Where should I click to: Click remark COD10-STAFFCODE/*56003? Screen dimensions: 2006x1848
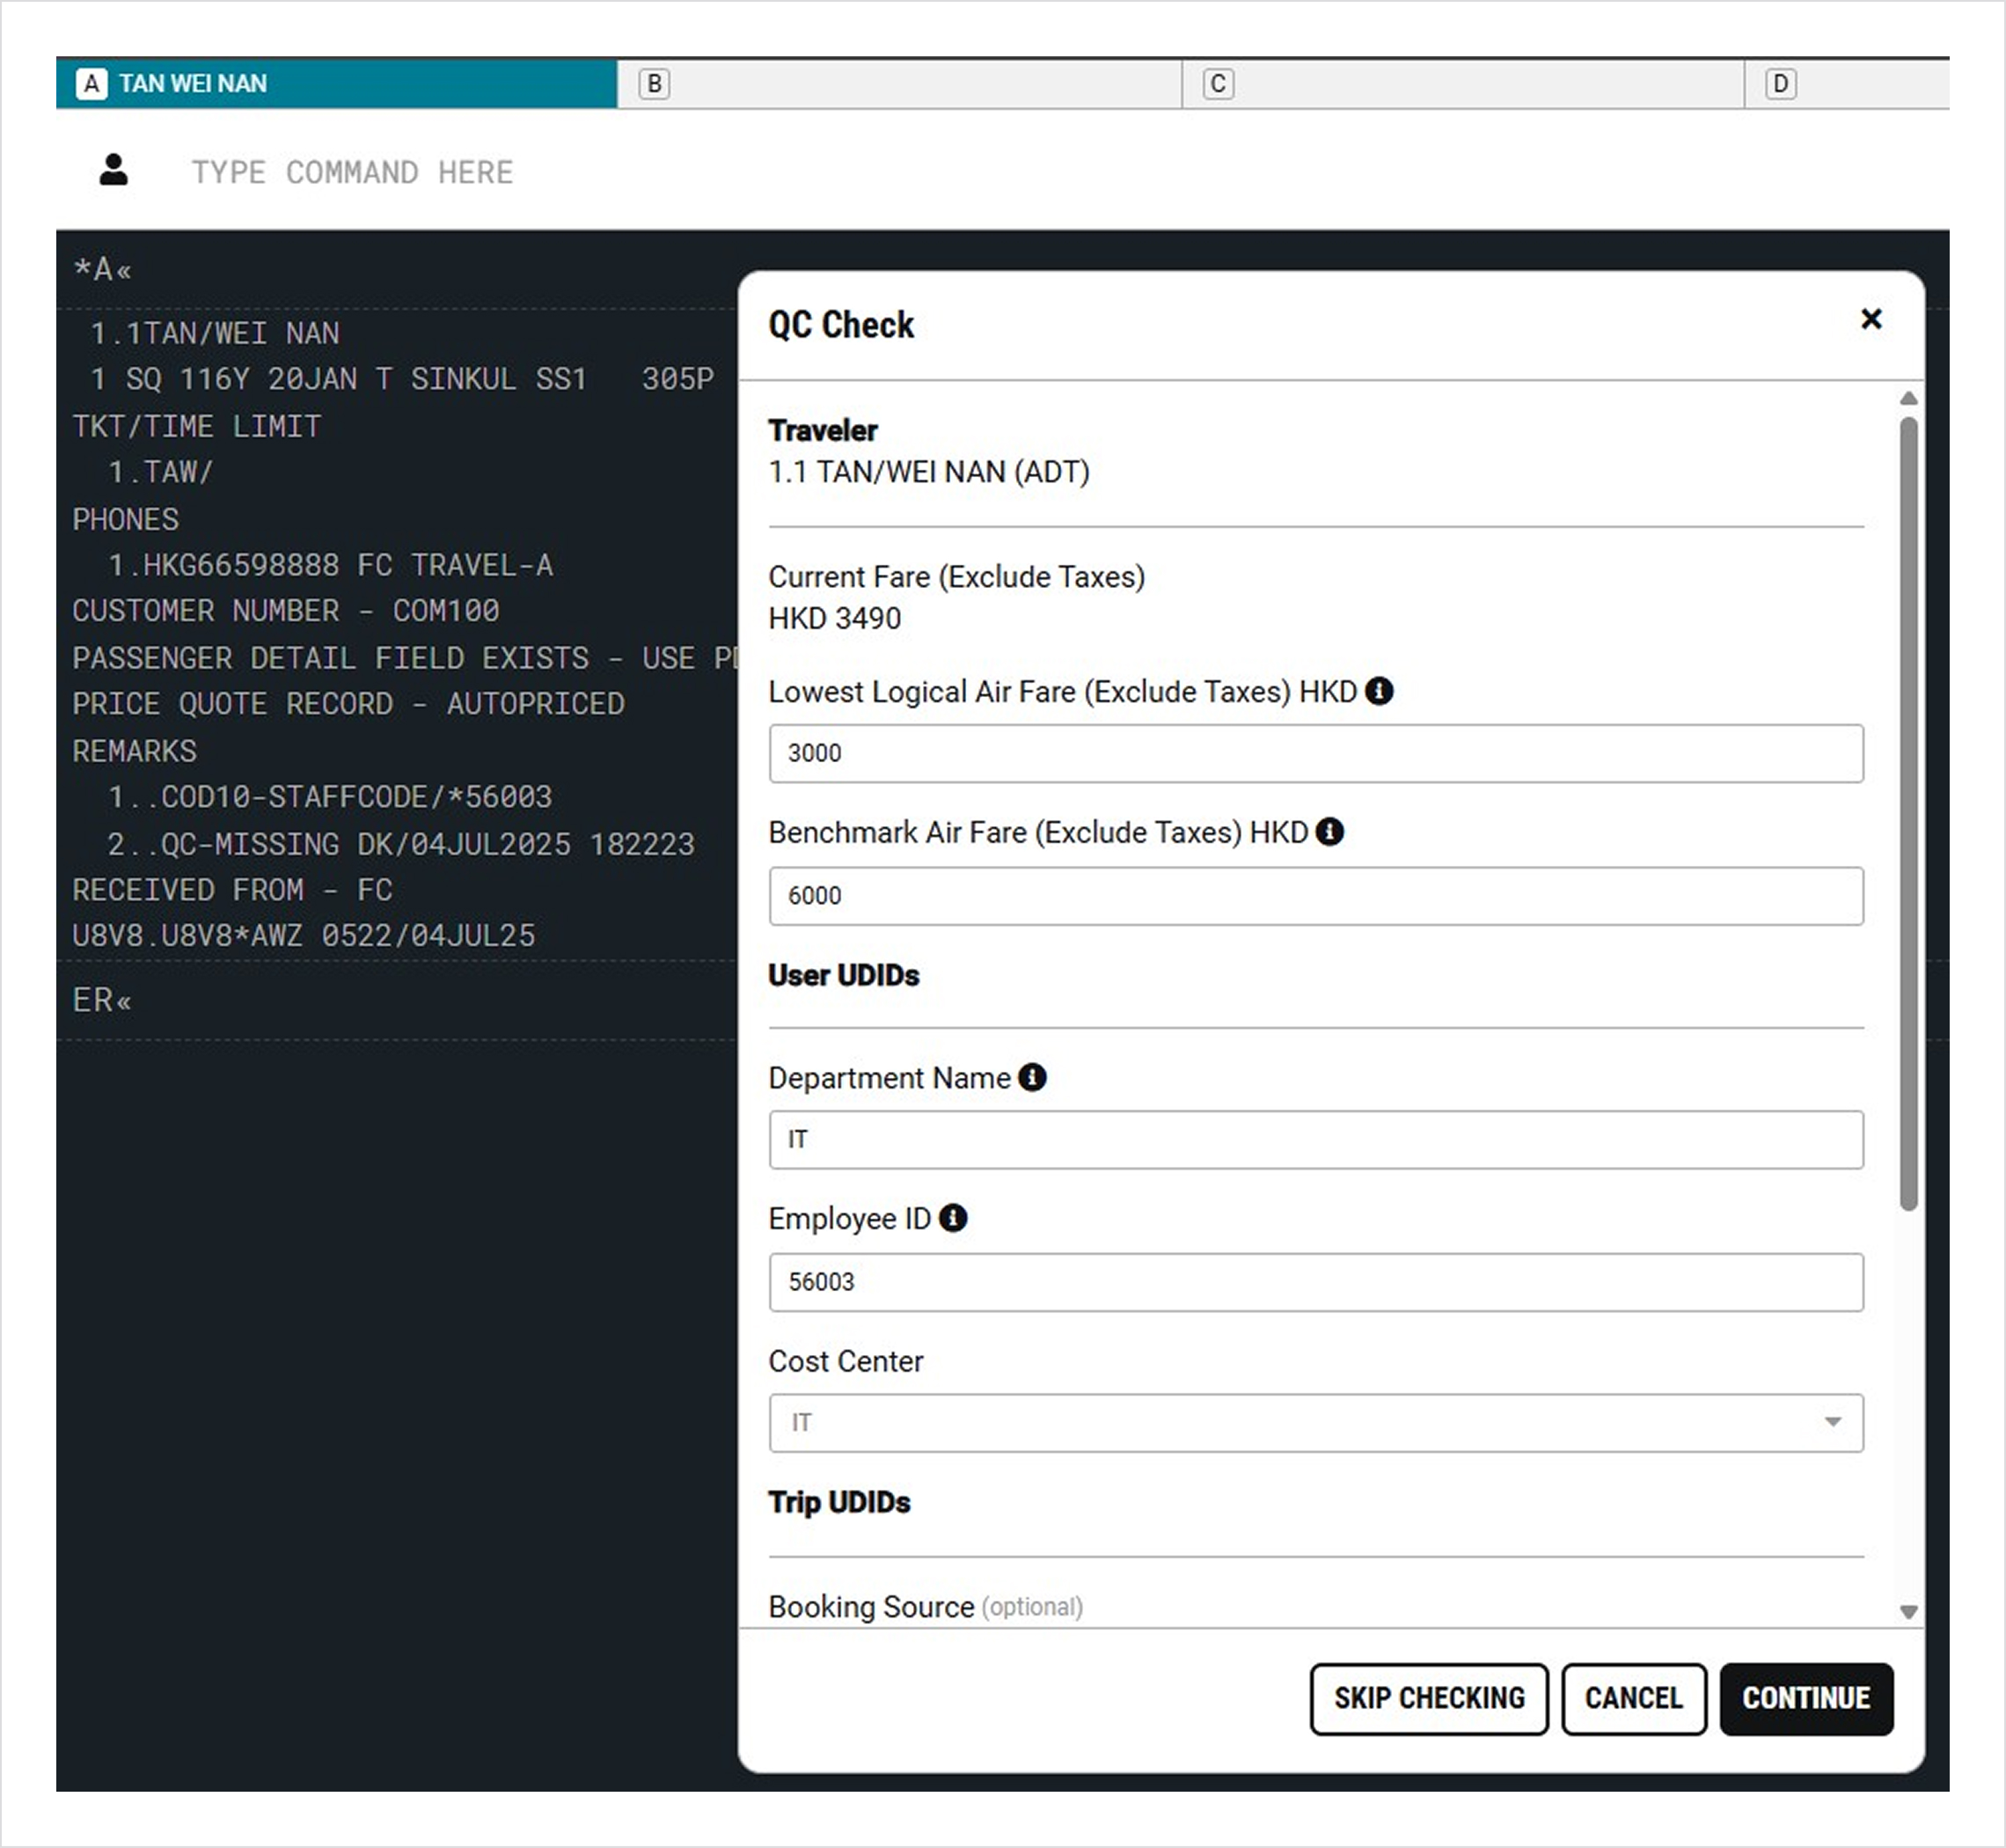(x=331, y=797)
